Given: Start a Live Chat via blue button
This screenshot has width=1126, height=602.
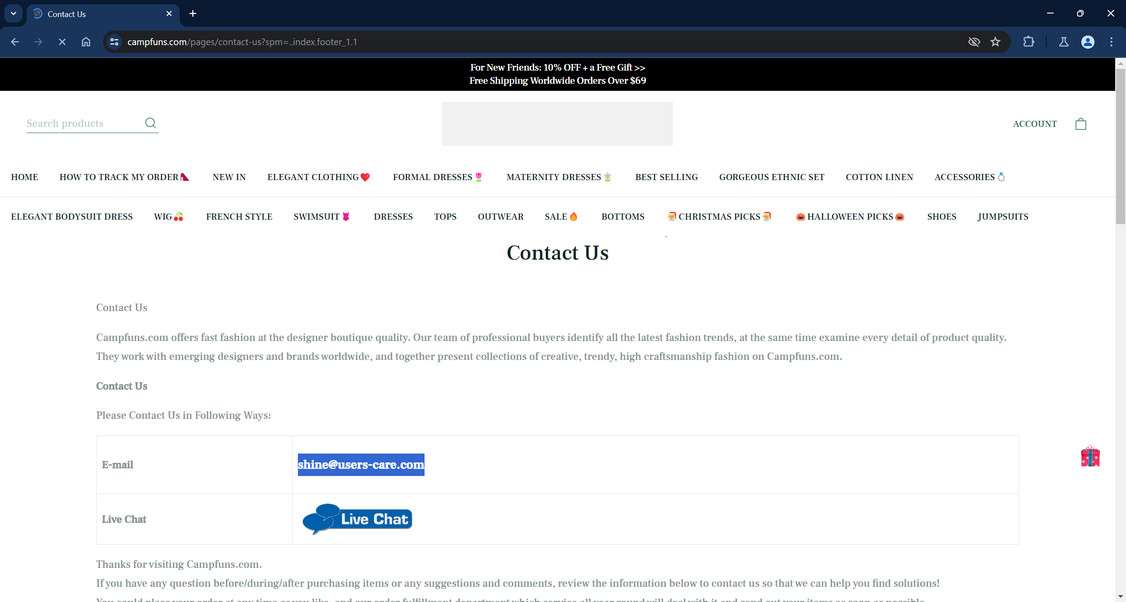Looking at the screenshot, I should pyautogui.click(x=358, y=519).
